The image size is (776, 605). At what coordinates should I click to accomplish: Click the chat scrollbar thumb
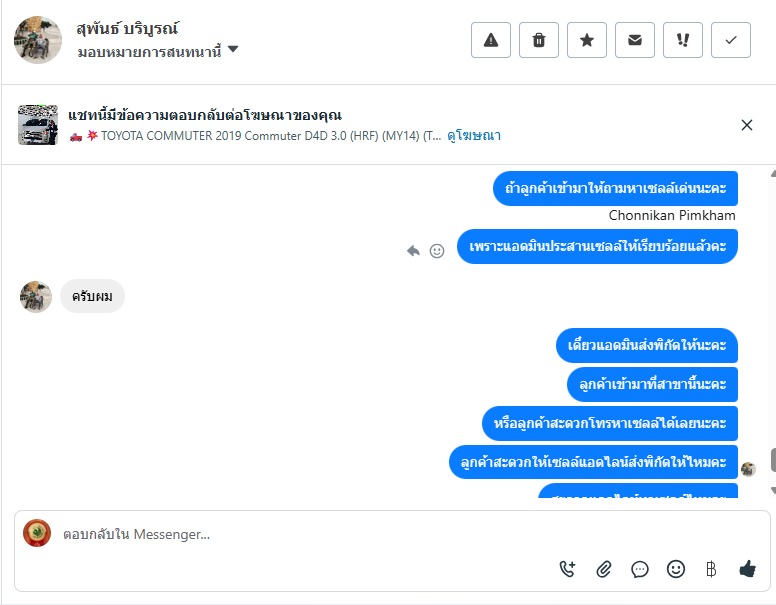[x=773, y=460]
